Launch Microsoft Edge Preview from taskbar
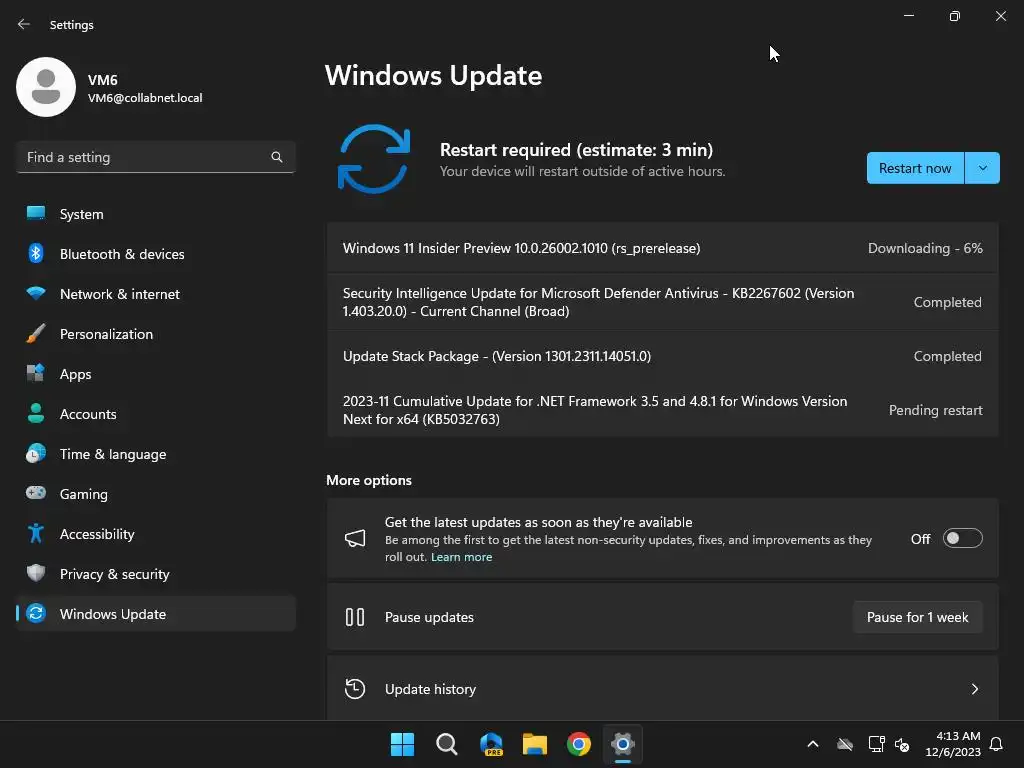 (491, 744)
